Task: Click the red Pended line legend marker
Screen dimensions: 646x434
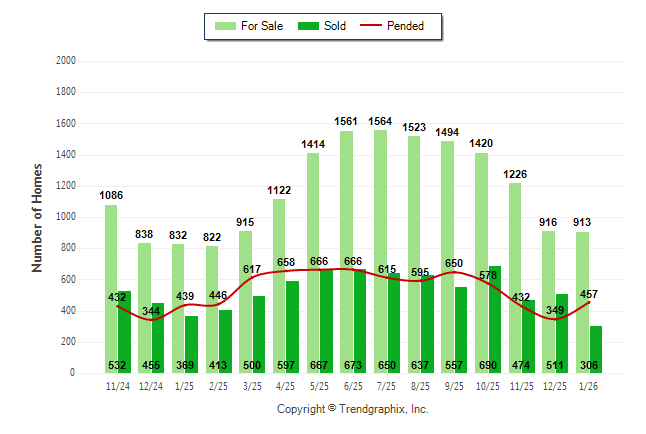Action: (x=377, y=26)
